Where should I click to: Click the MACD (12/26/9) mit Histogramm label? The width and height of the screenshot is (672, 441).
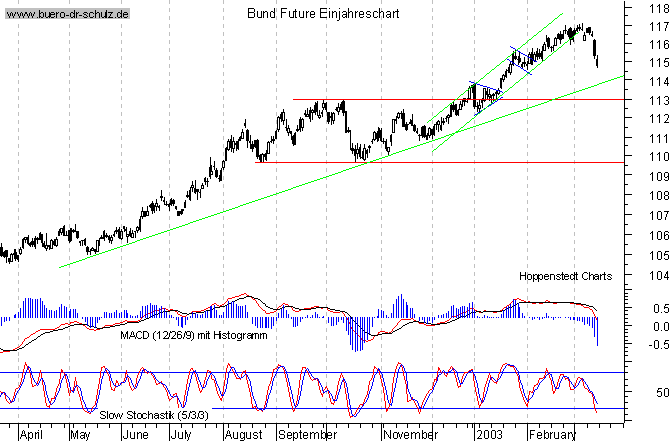coord(194,335)
